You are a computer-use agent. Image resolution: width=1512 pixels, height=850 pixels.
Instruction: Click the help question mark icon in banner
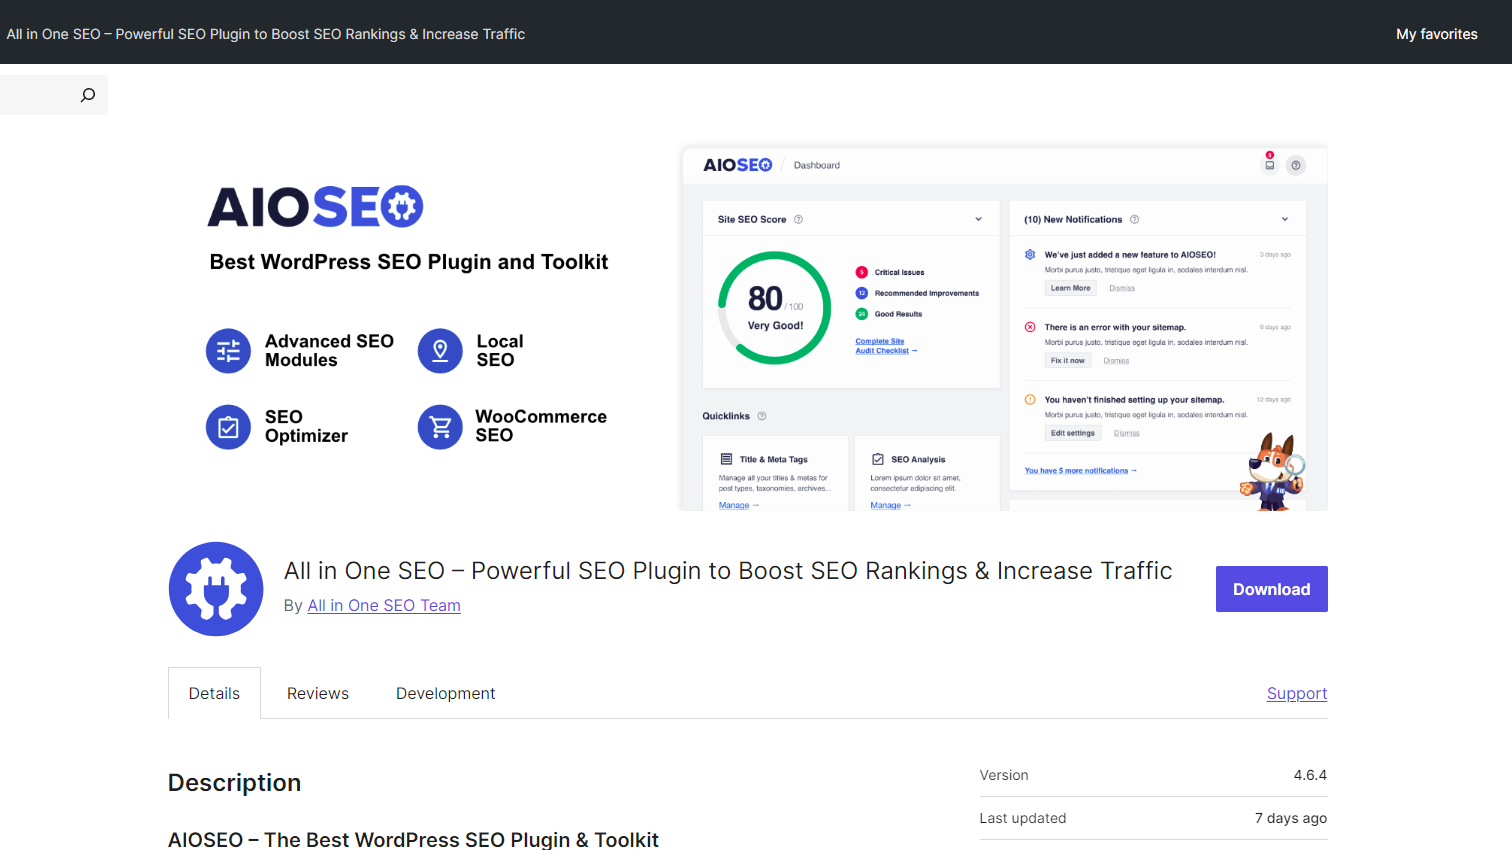point(1296,165)
